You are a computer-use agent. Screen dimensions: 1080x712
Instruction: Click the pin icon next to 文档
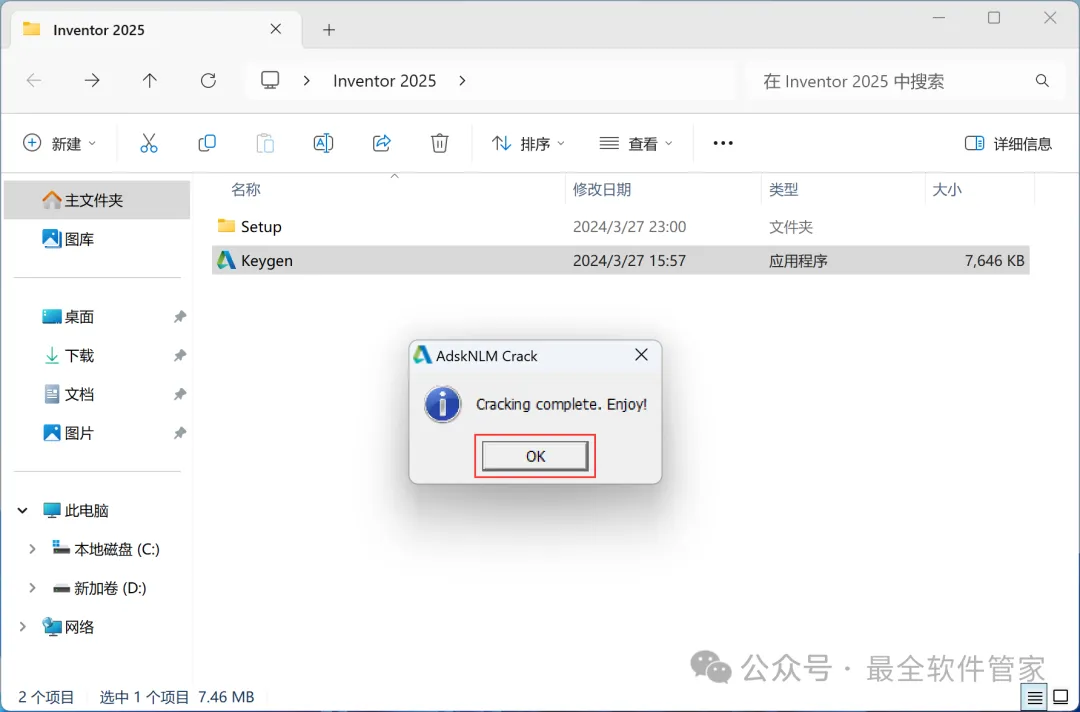180,395
